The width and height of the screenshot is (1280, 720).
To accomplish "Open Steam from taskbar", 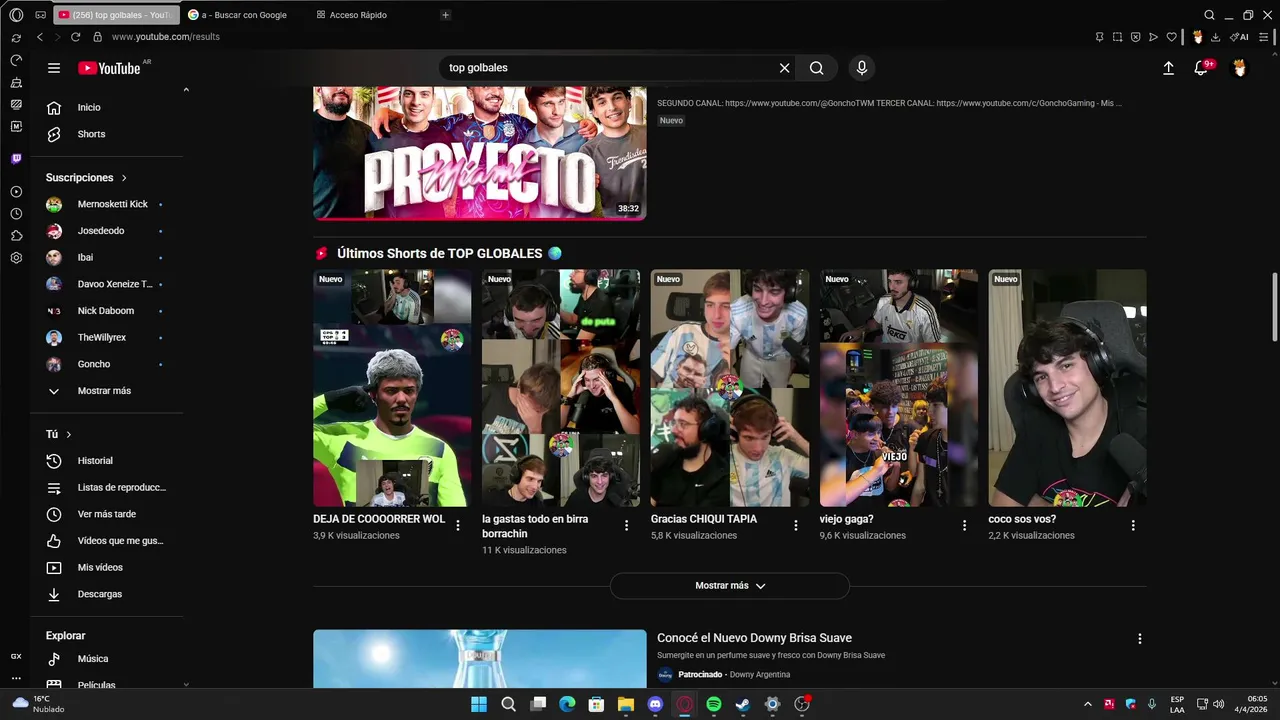I will pos(743,704).
